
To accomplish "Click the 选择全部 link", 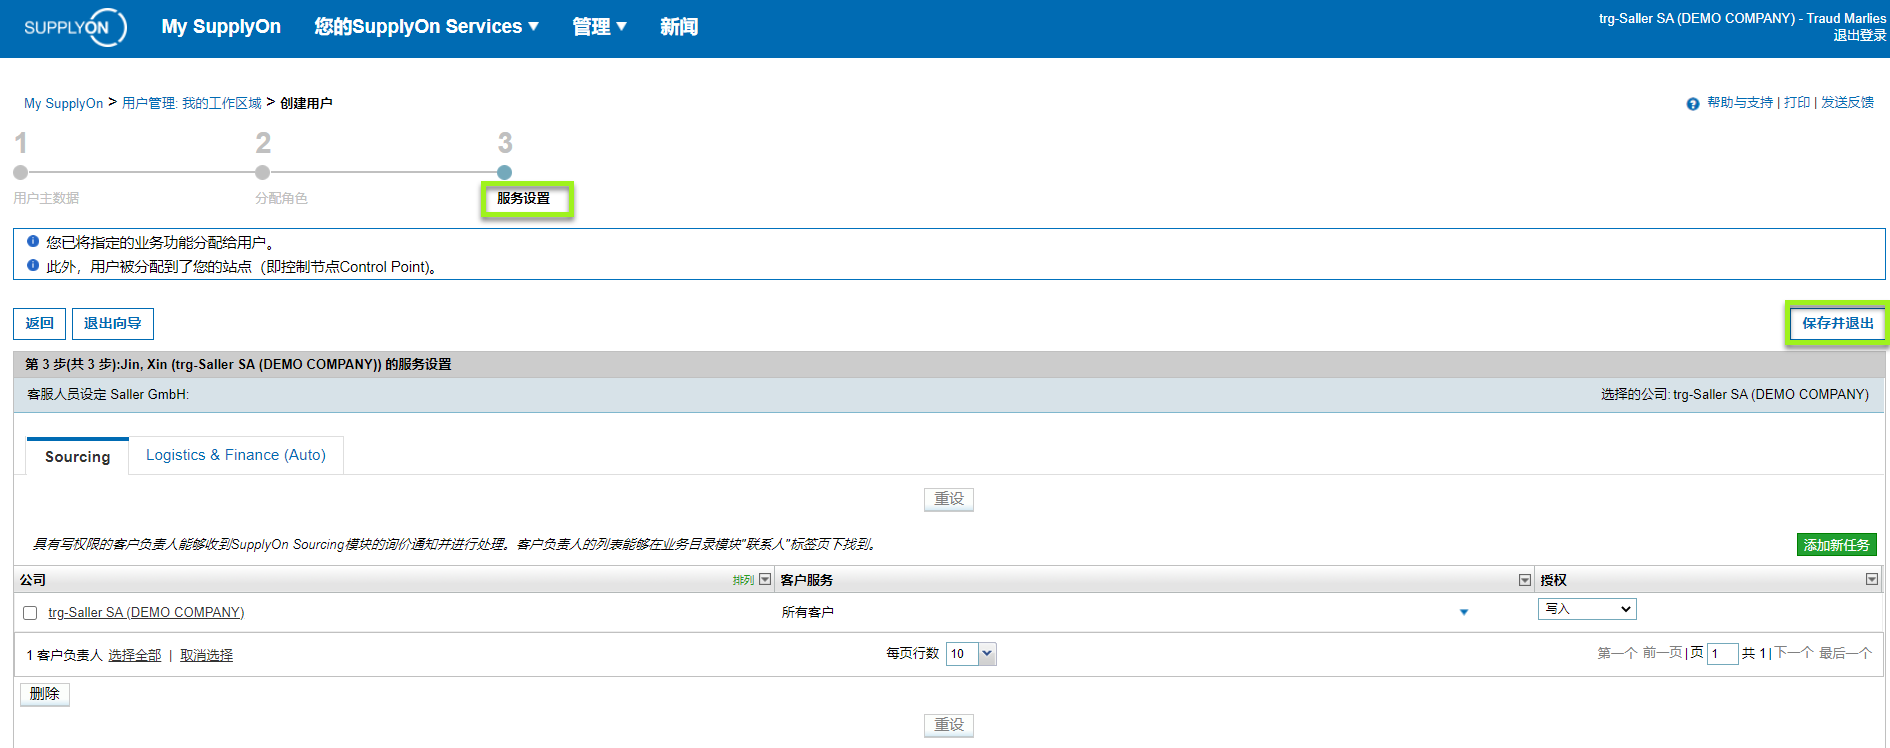I will [x=135, y=655].
